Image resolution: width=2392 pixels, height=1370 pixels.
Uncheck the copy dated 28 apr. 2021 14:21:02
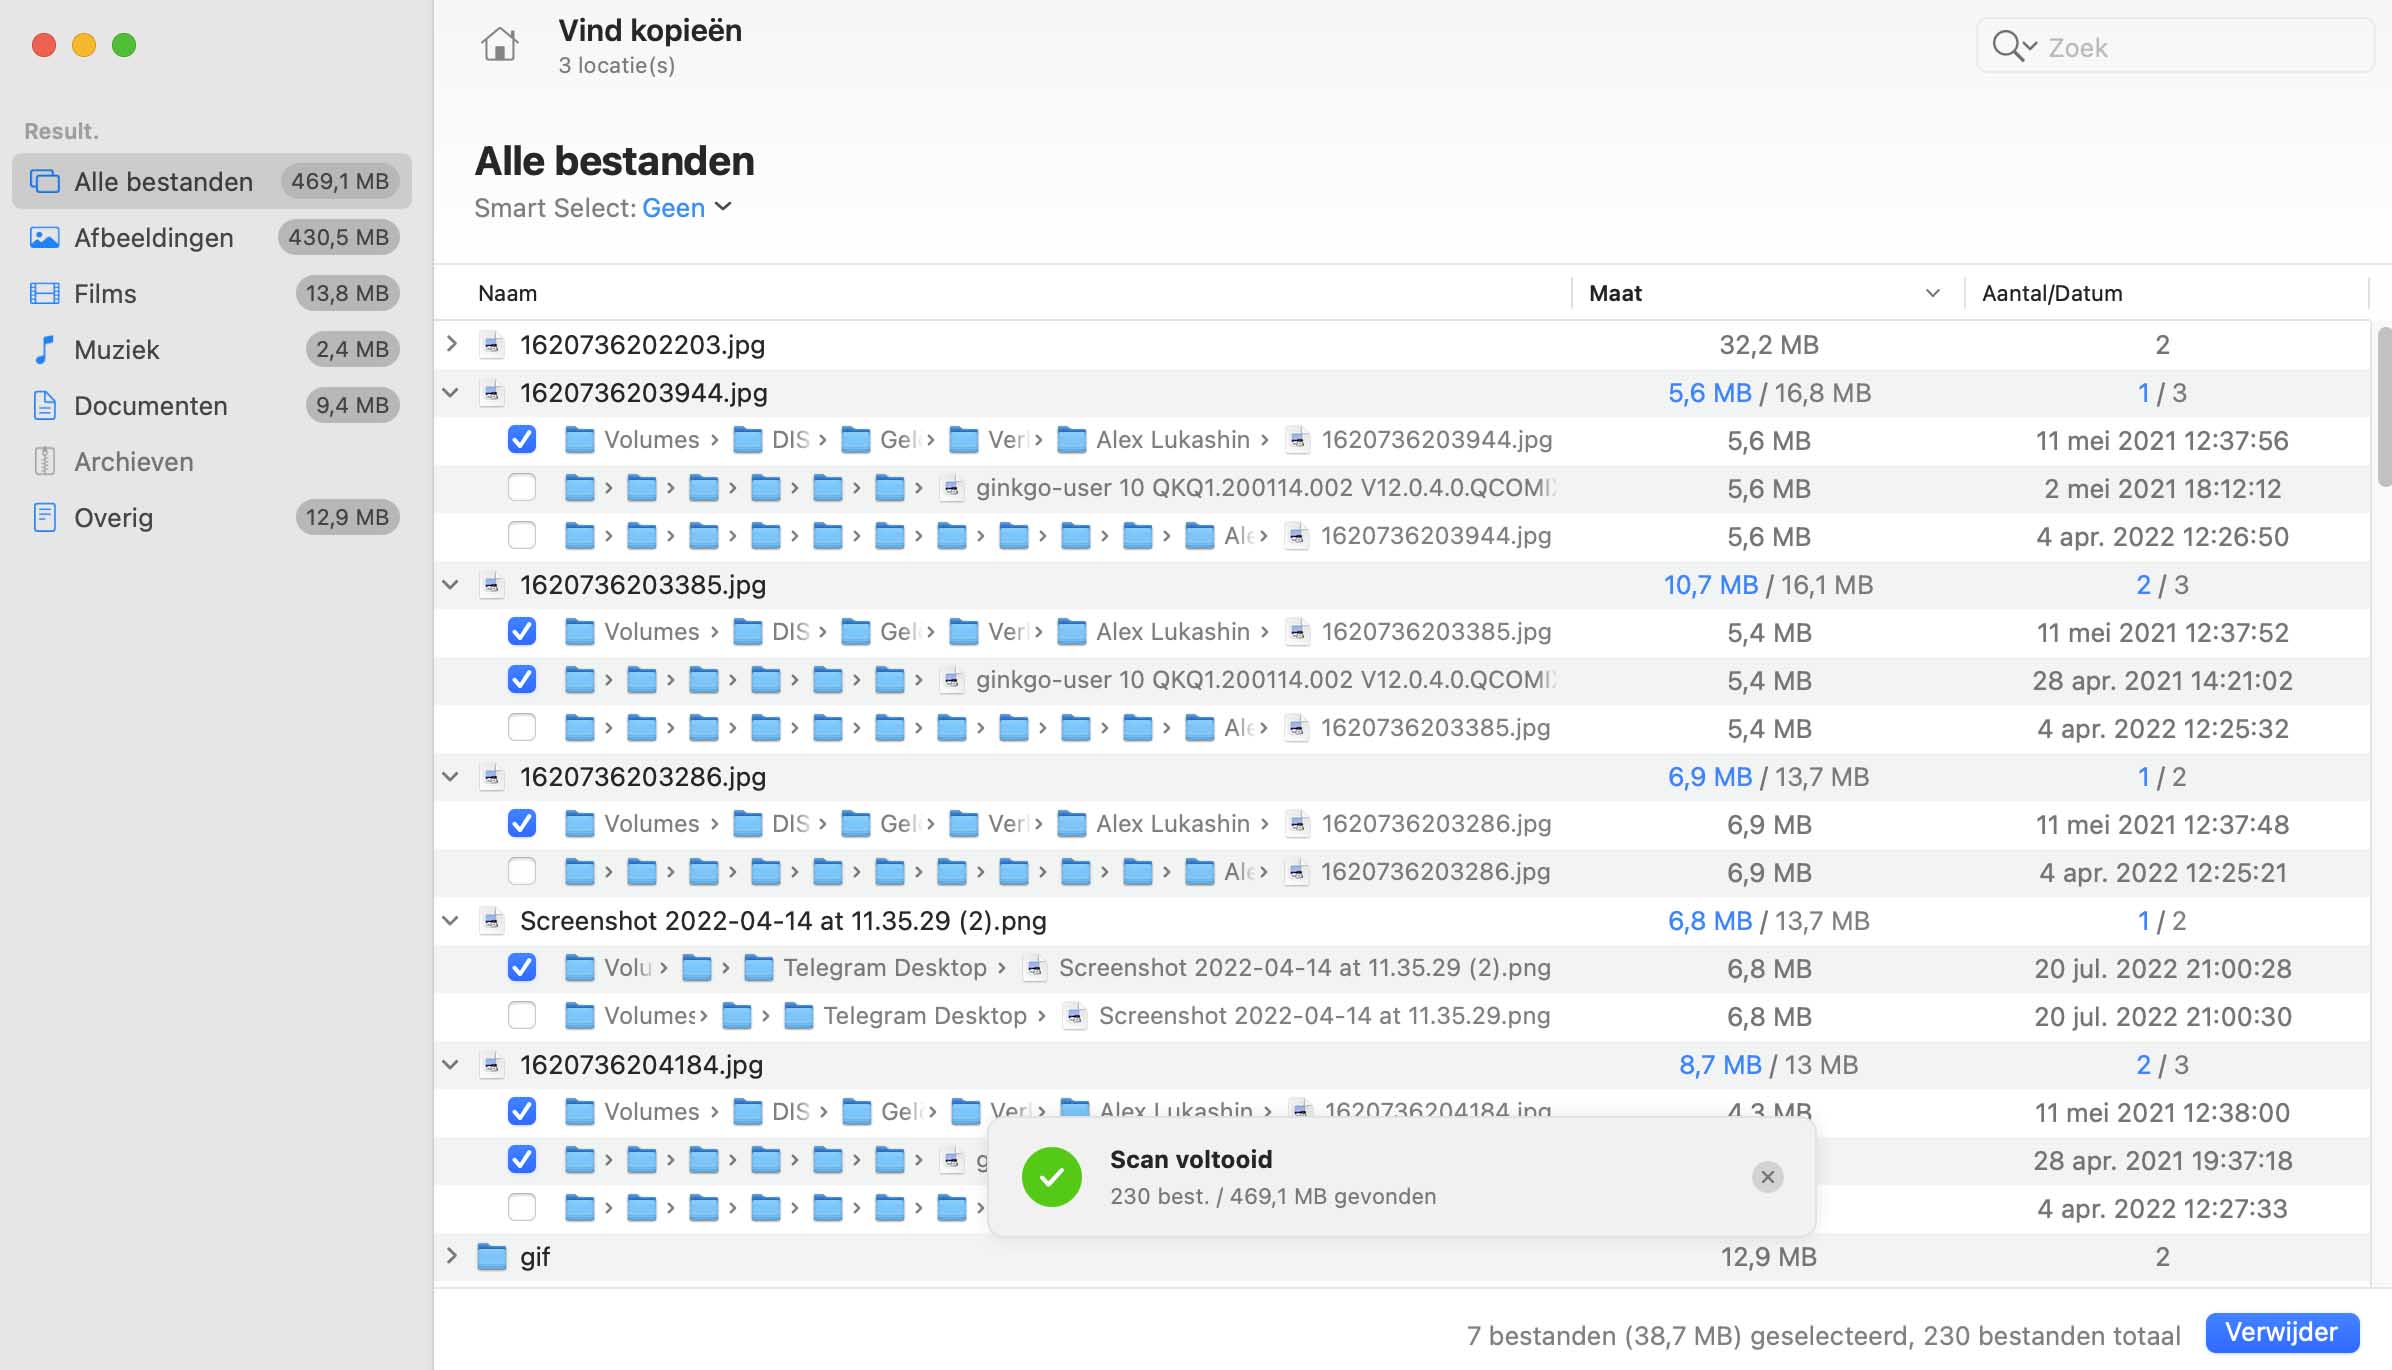(x=522, y=680)
